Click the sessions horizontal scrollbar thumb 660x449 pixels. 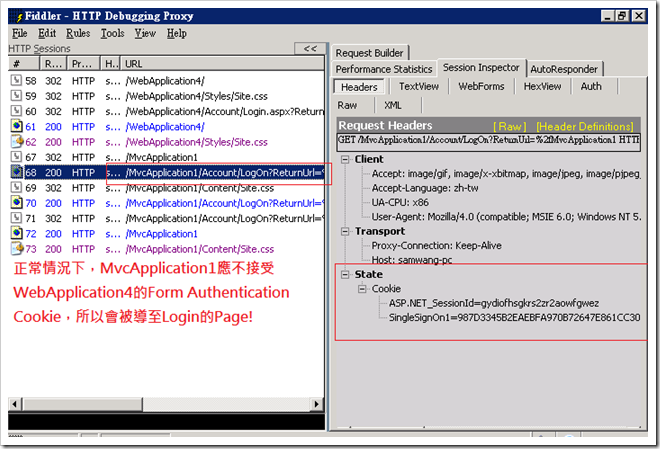(x=82, y=404)
